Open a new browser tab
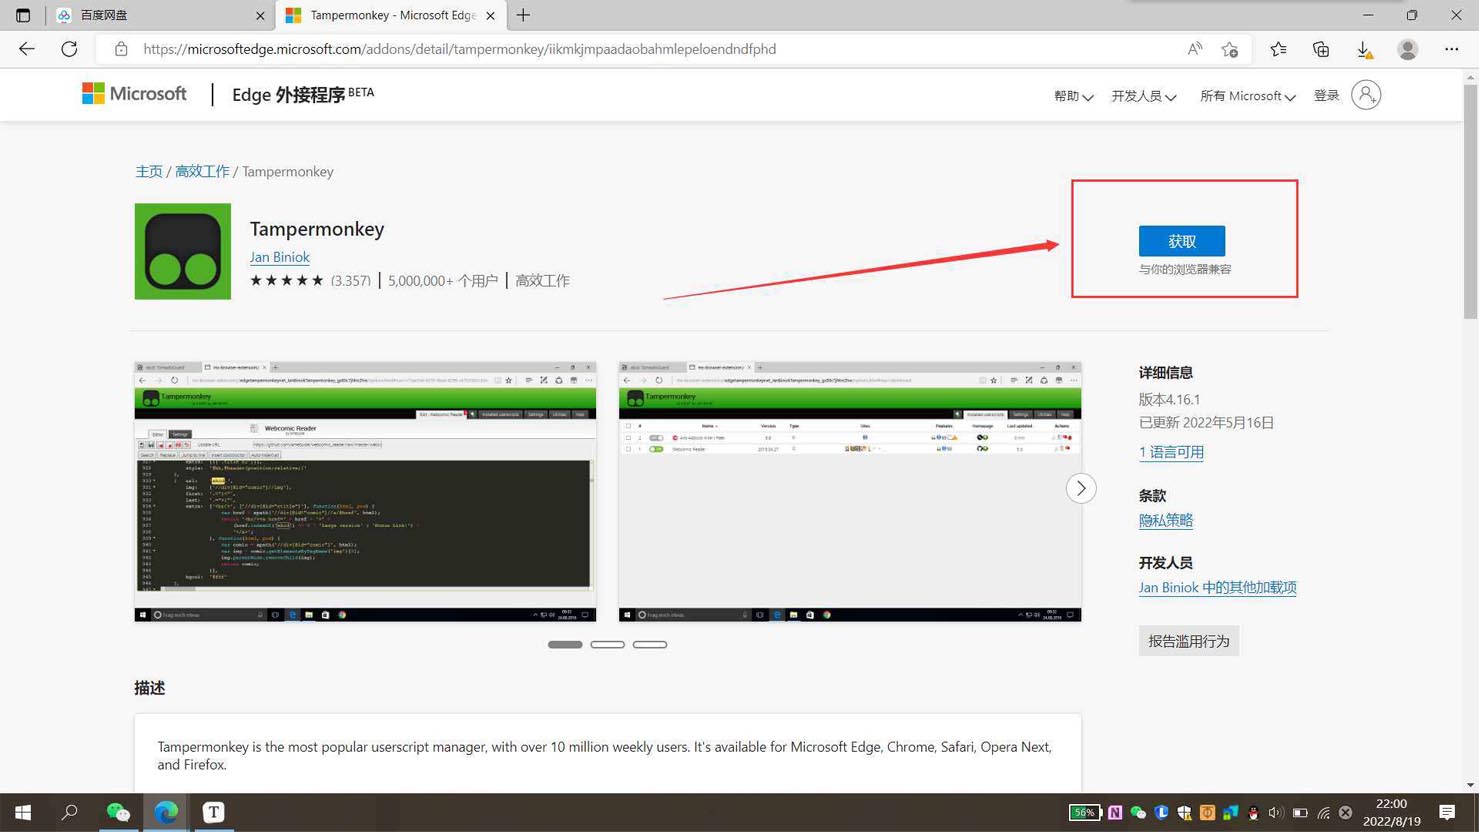The image size is (1479, 832). [x=523, y=15]
